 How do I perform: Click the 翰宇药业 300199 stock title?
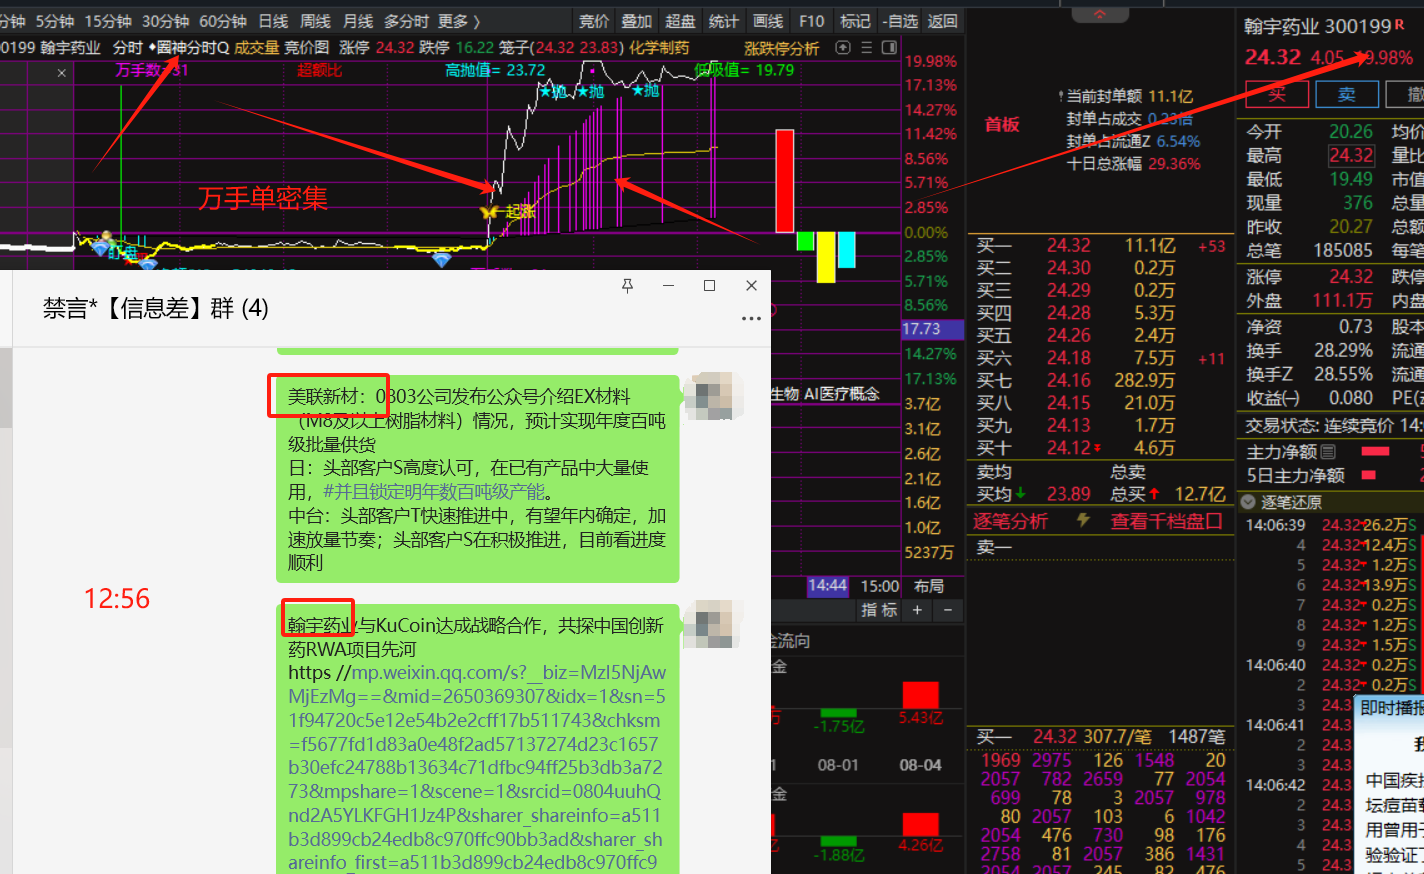click(1318, 26)
